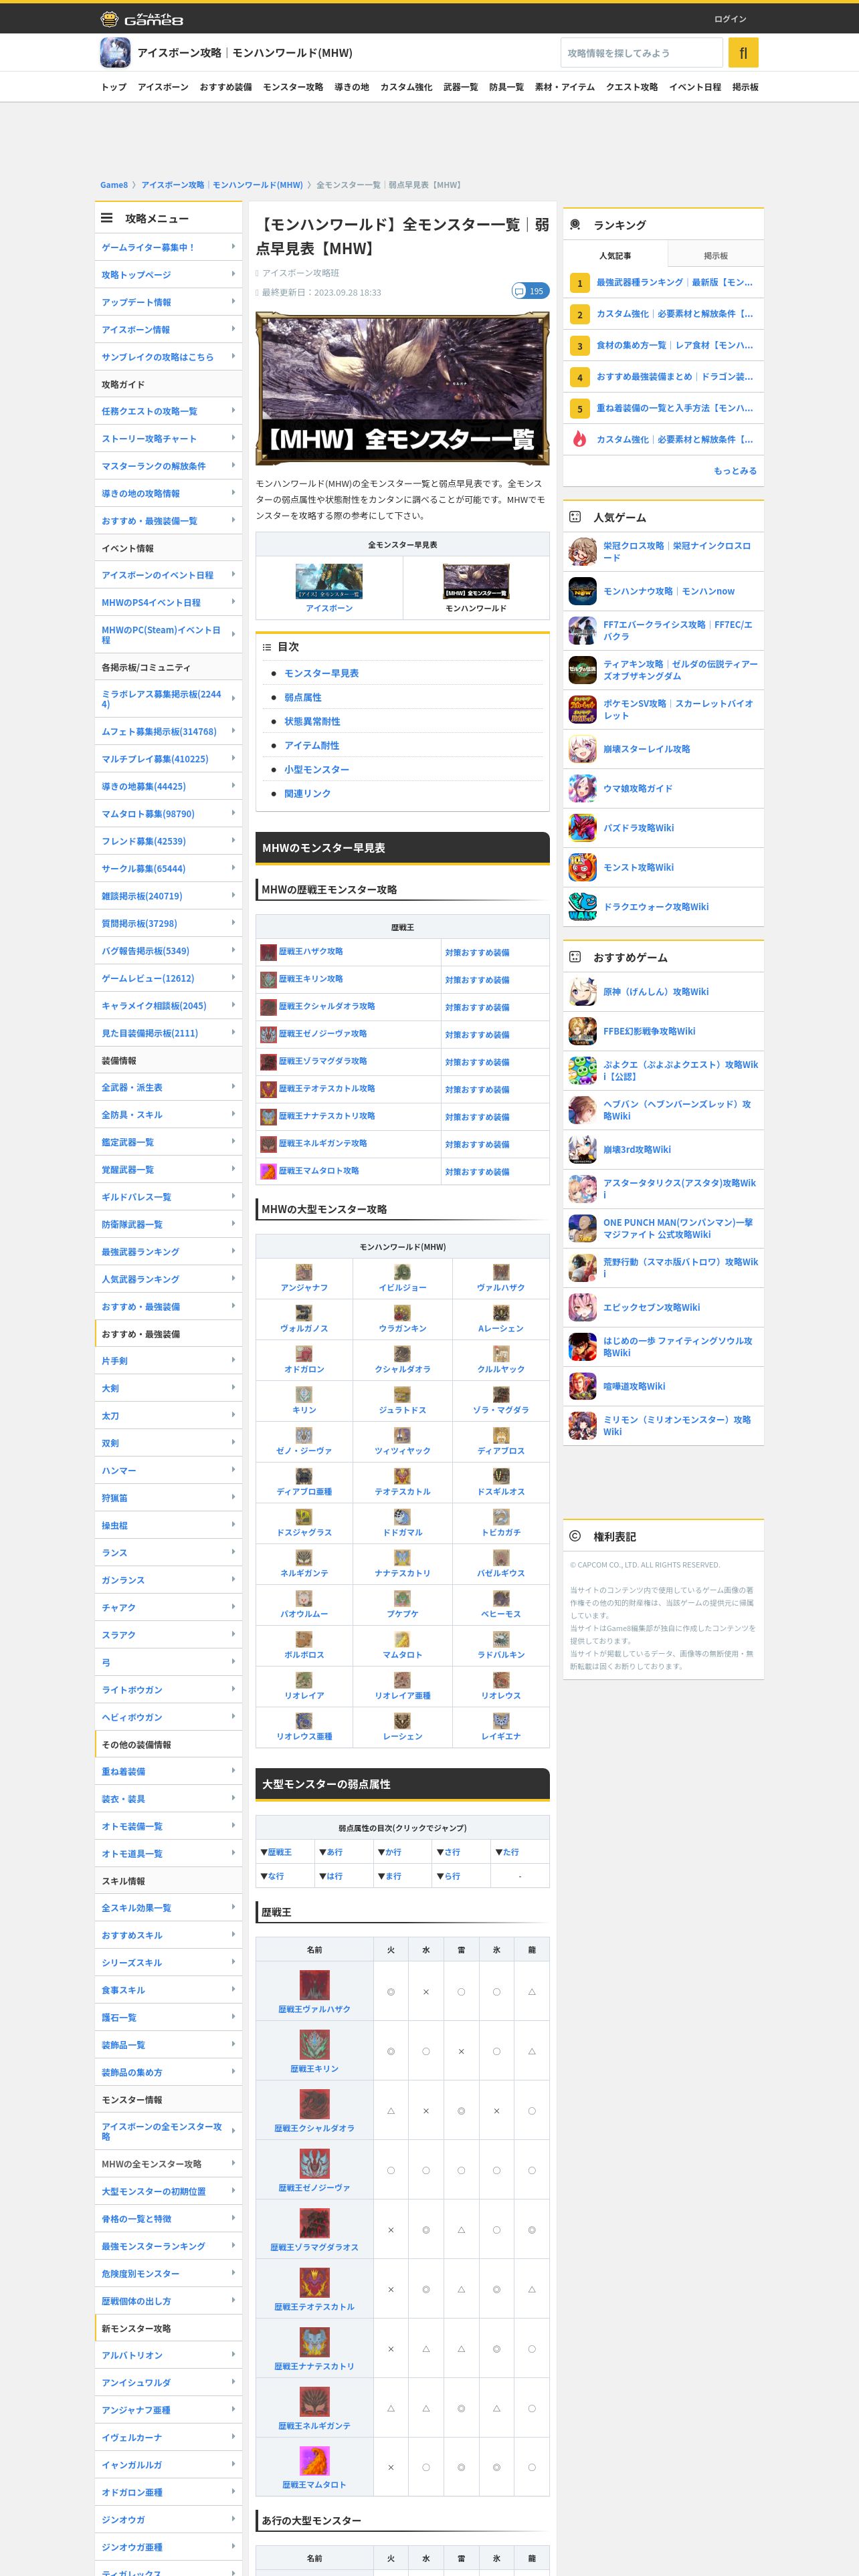Click the search input field
Image resolution: width=859 pixels, height=2576 pixels.
[x=641, y=52]
